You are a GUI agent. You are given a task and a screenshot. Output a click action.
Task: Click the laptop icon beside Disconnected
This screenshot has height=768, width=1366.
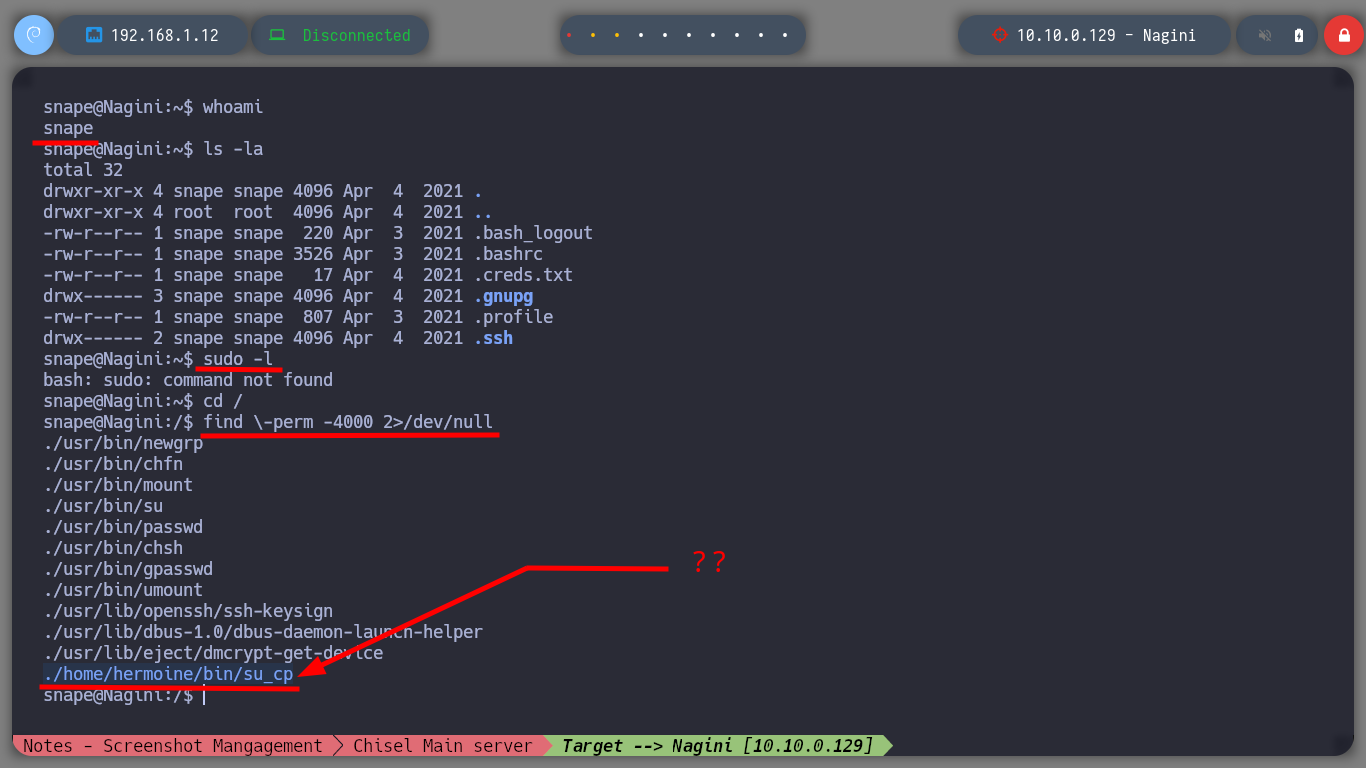click(x=278, y=35)
